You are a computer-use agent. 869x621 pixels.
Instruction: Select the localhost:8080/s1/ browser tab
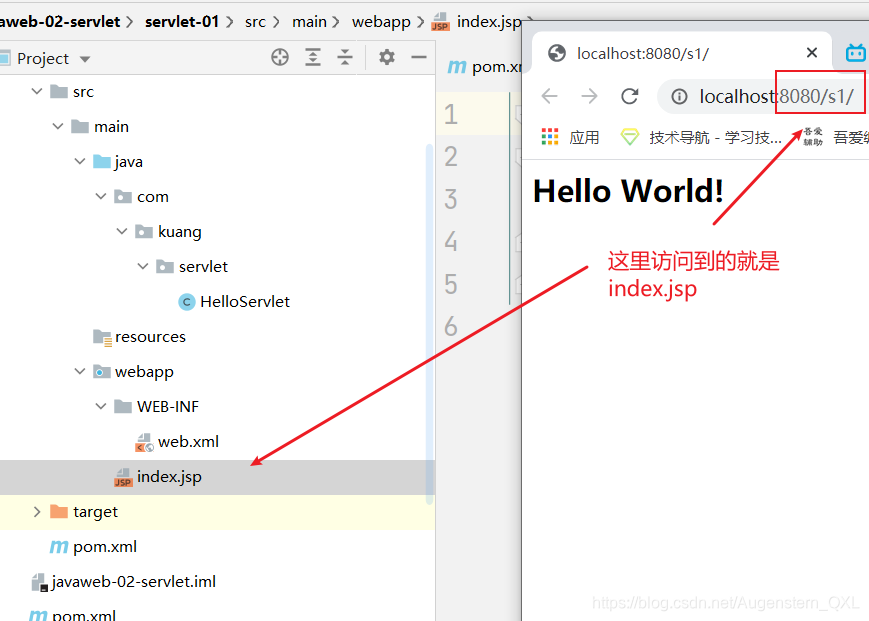click(x=643, y=53)
